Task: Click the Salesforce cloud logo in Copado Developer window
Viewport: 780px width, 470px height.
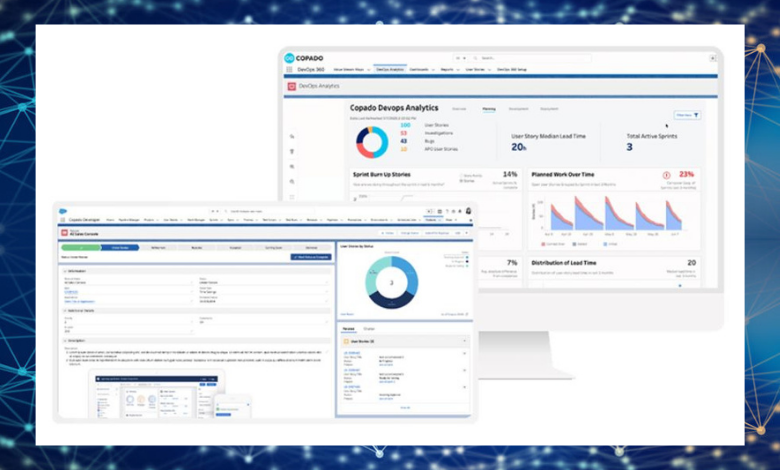Action: coord(63,211)
